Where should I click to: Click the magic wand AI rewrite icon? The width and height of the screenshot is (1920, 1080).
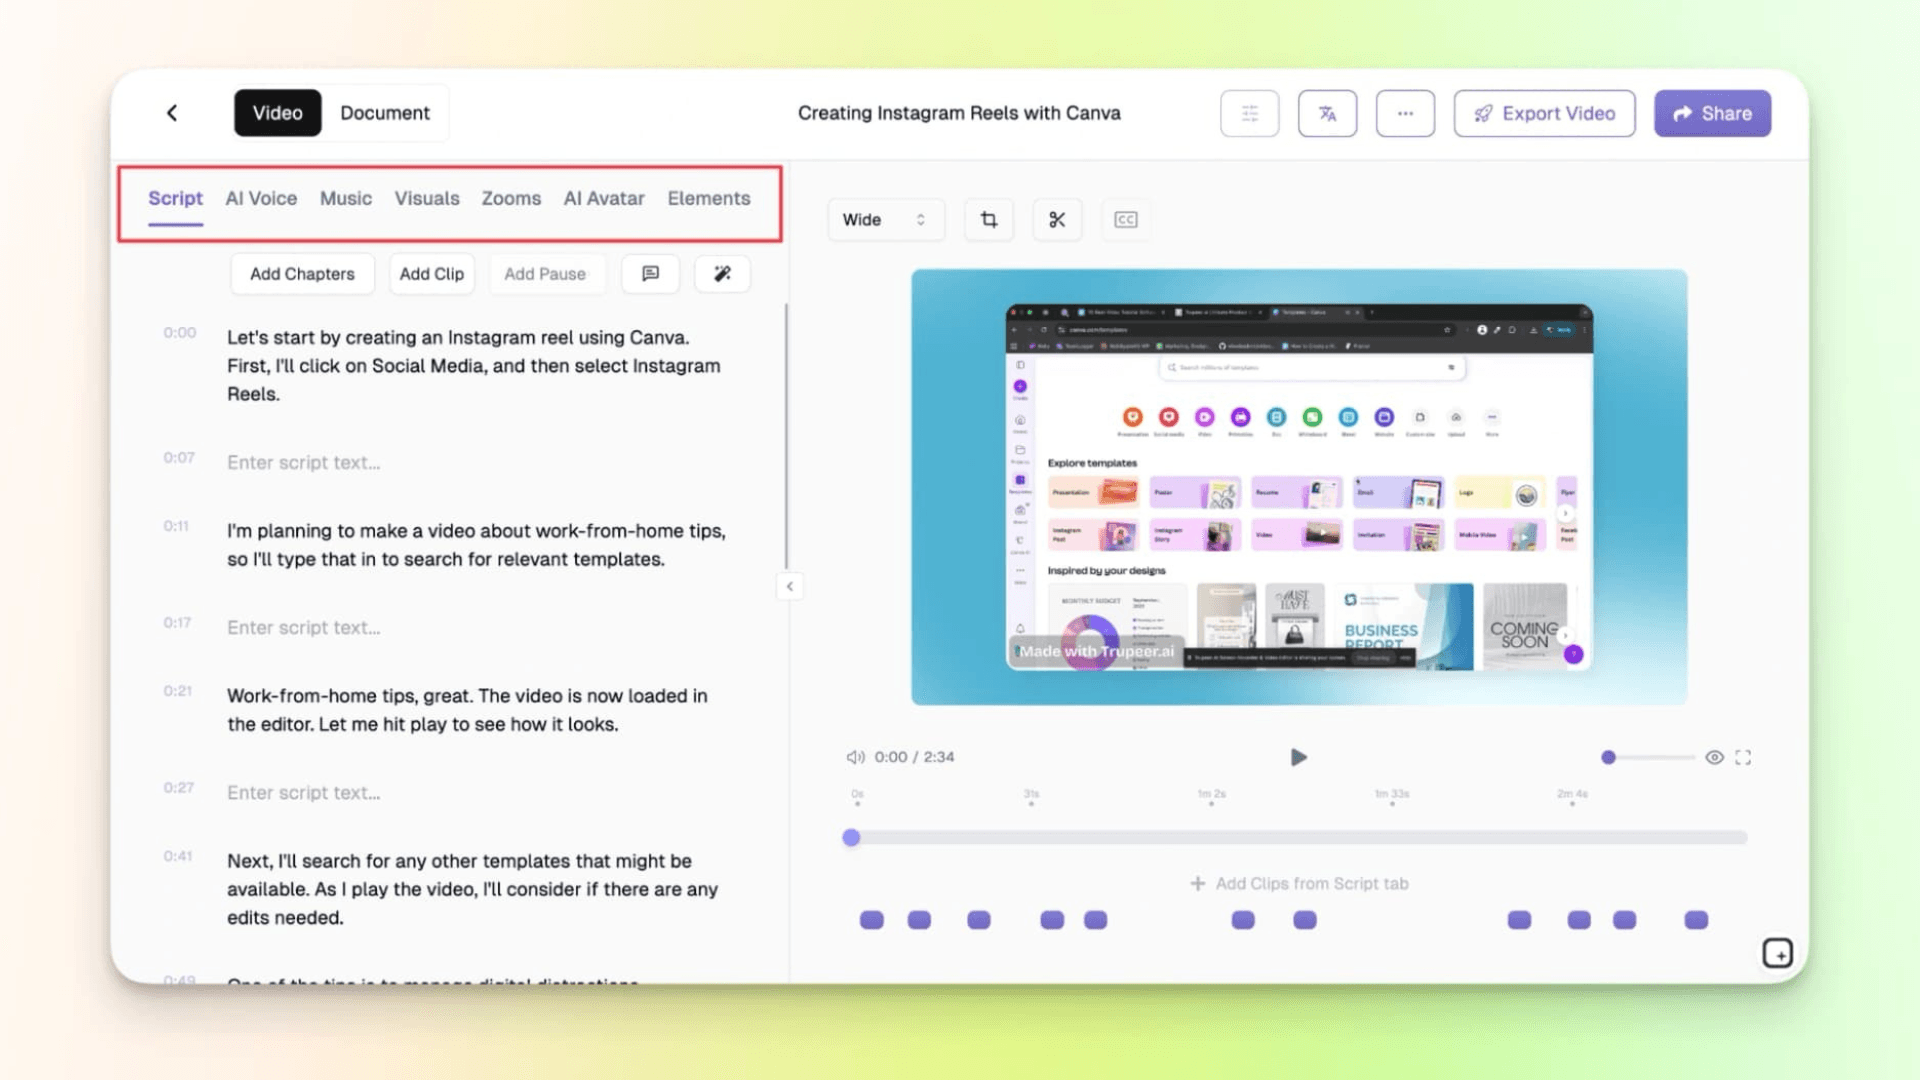point(722,274)
